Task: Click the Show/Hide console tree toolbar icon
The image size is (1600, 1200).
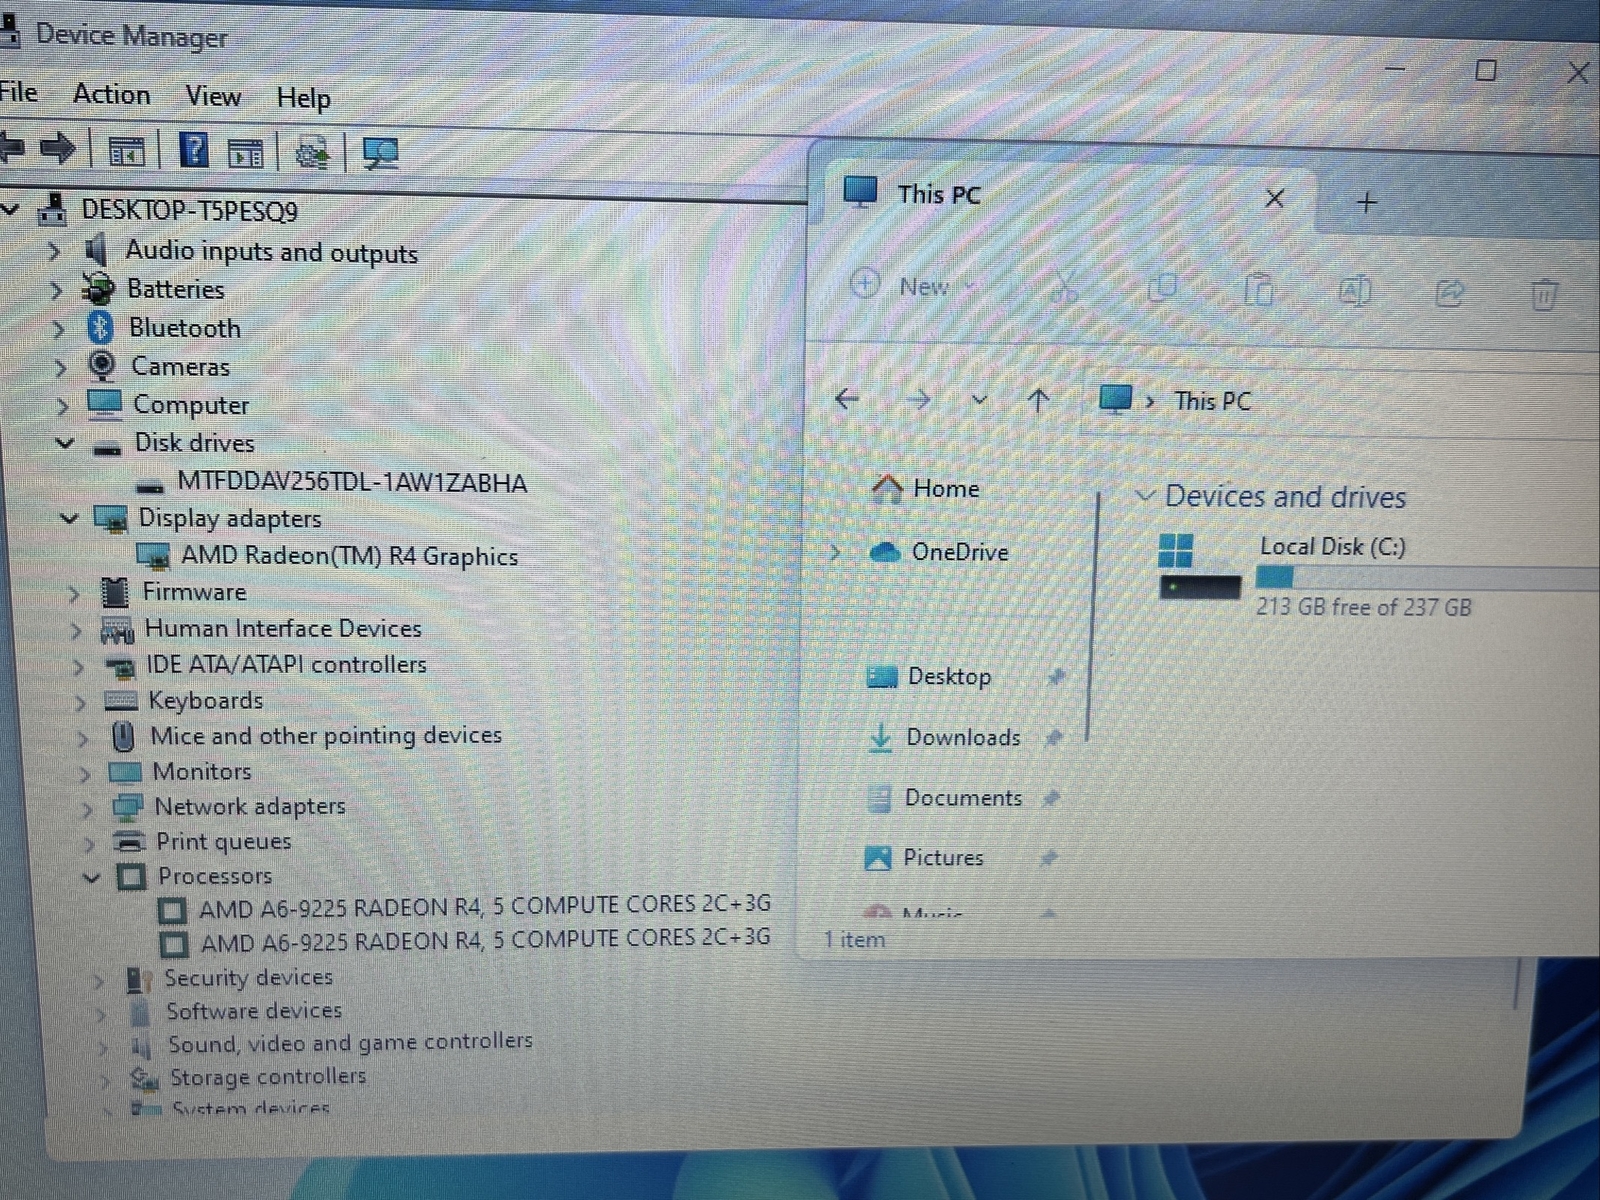Action: (x=126, y=152)
